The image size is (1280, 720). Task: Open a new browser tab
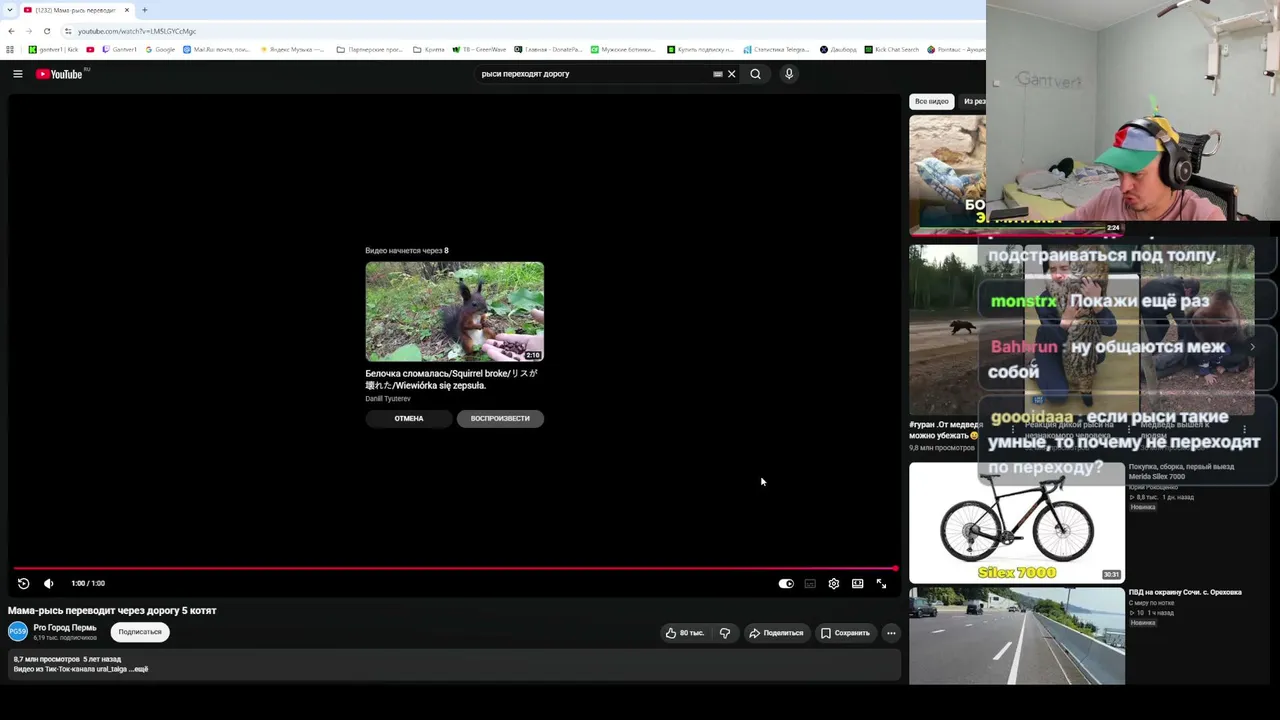click(144, 10)
